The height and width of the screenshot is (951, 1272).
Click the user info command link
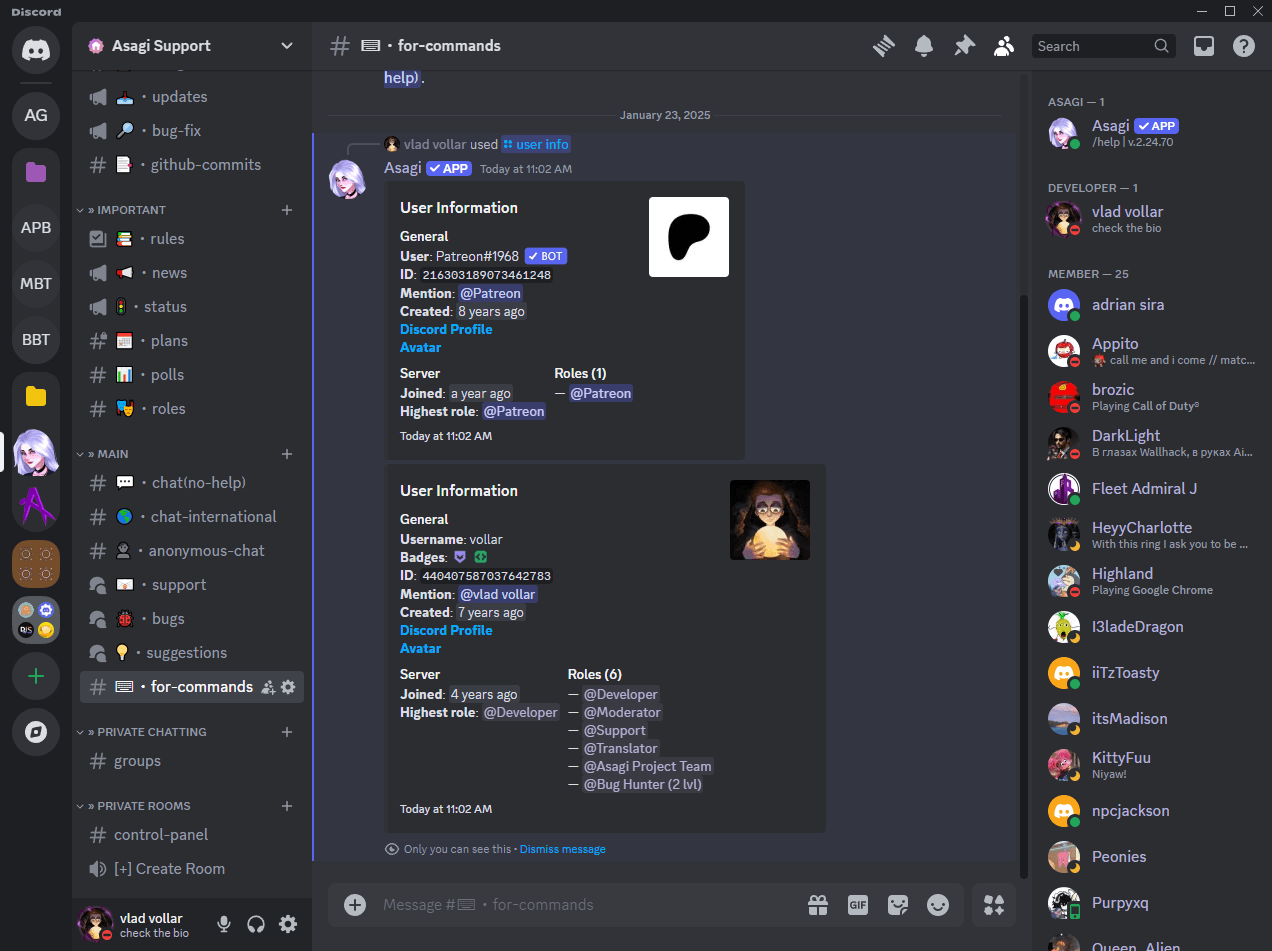(536, 144)
